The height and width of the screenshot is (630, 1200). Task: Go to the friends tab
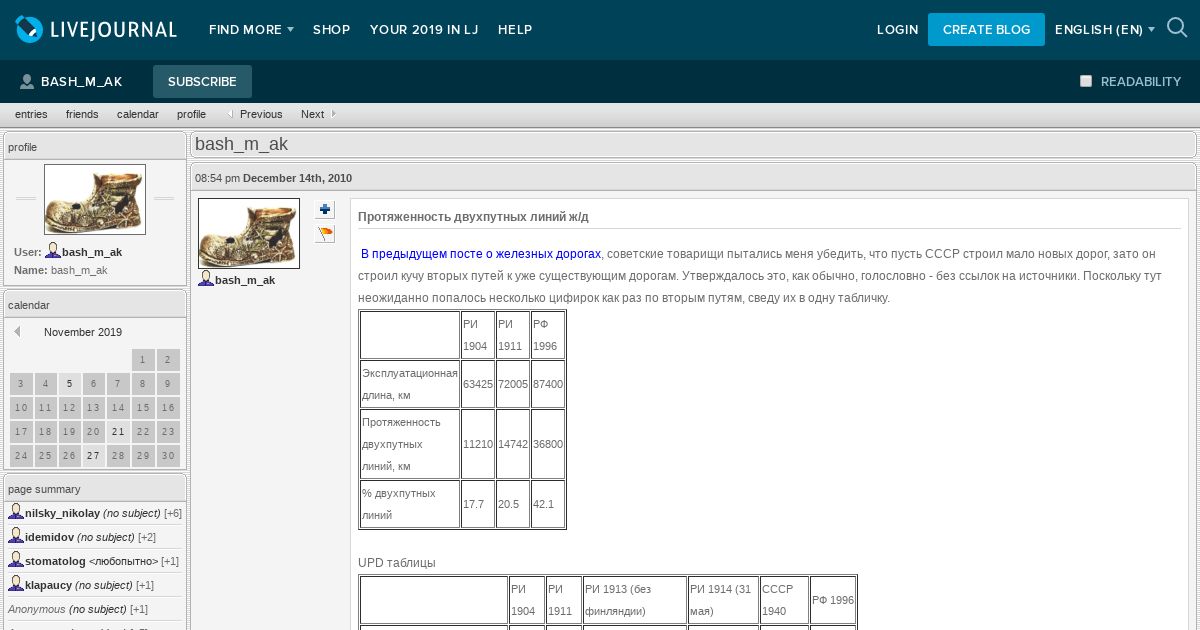pos(82,114)
